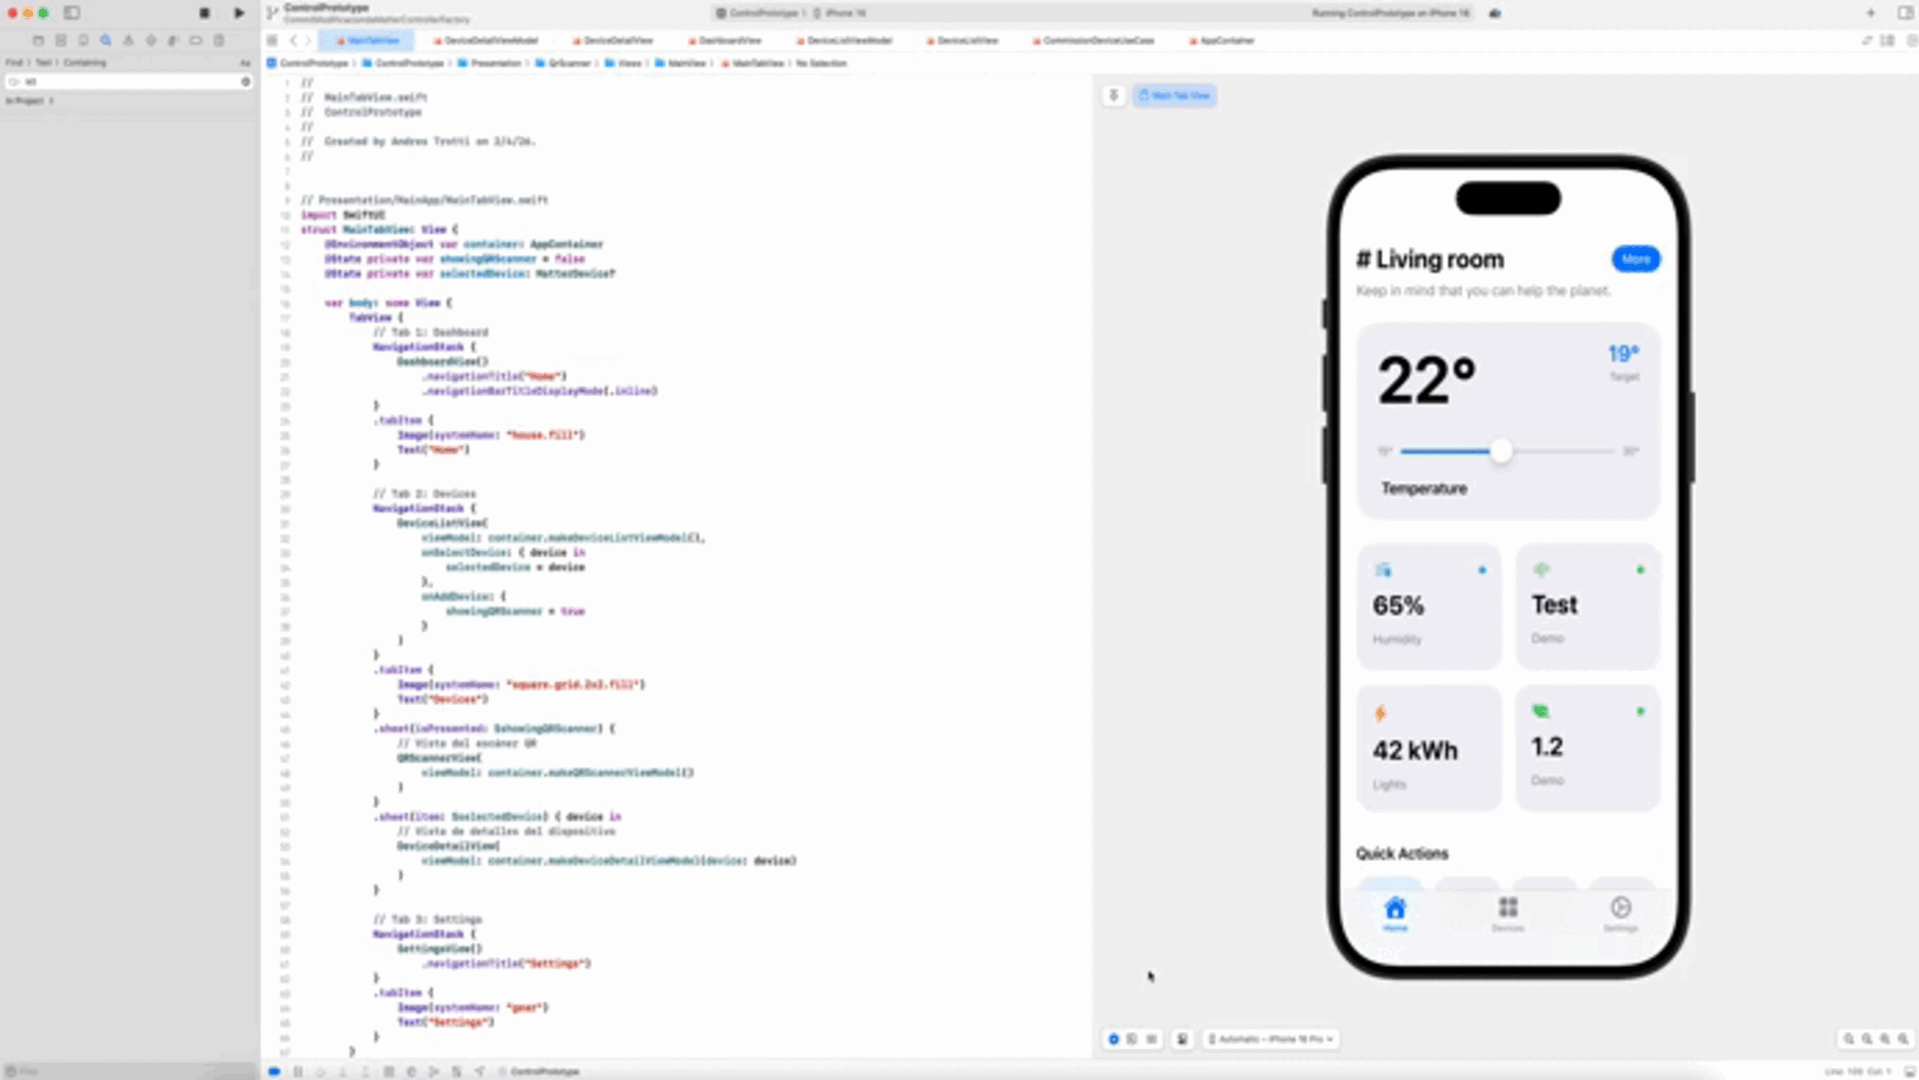The width and height of the screenshot is (1919, 1080).
Task: Choose the iPhone 16 run destination
Action: point(841,13)
